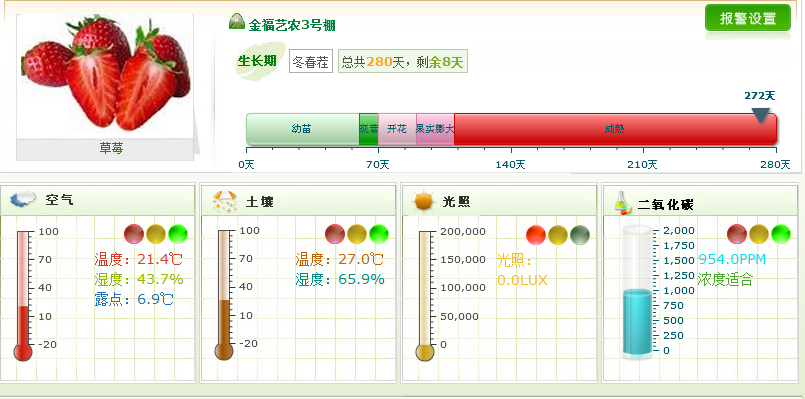The width and height of the screenshot is (805, 399).
Task: Select the 草莓 crop label under the photo
Action: (x=111, y=148)
